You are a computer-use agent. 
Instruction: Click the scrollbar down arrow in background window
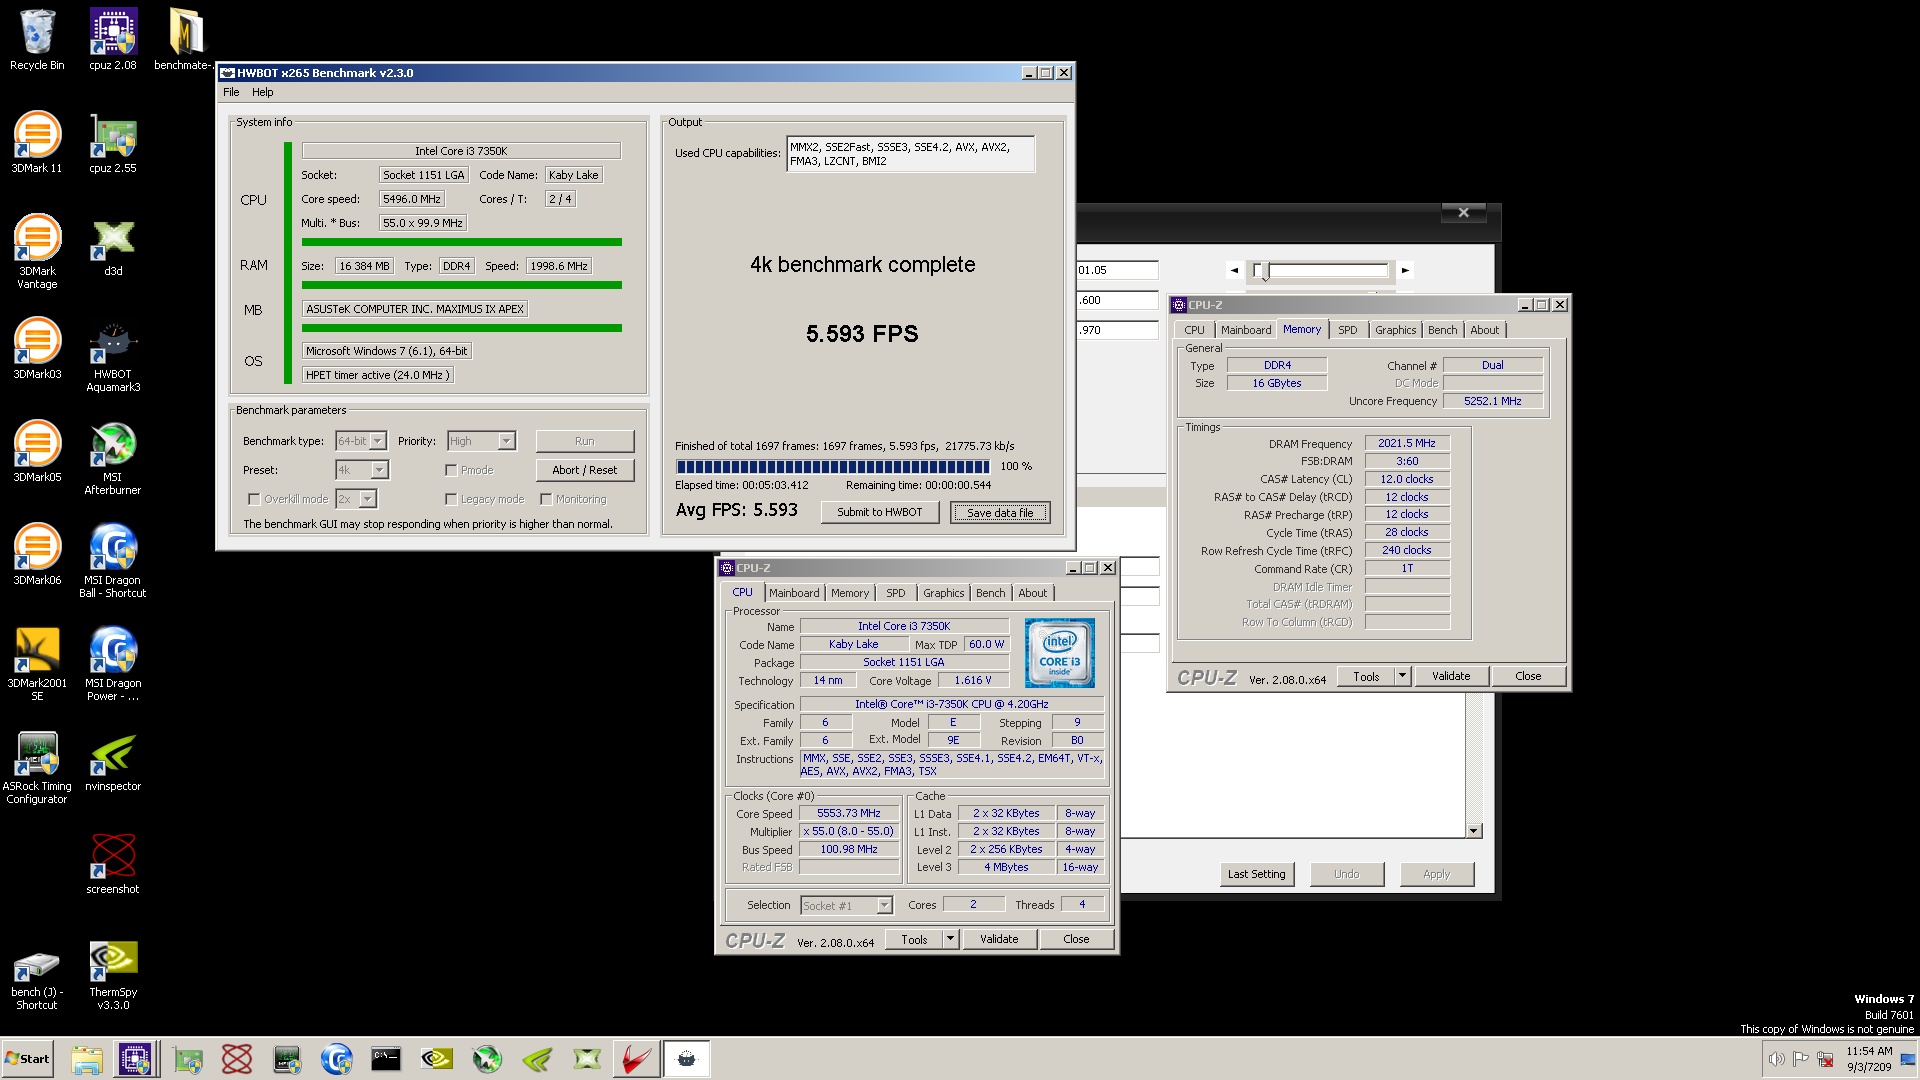point(1473,831)
